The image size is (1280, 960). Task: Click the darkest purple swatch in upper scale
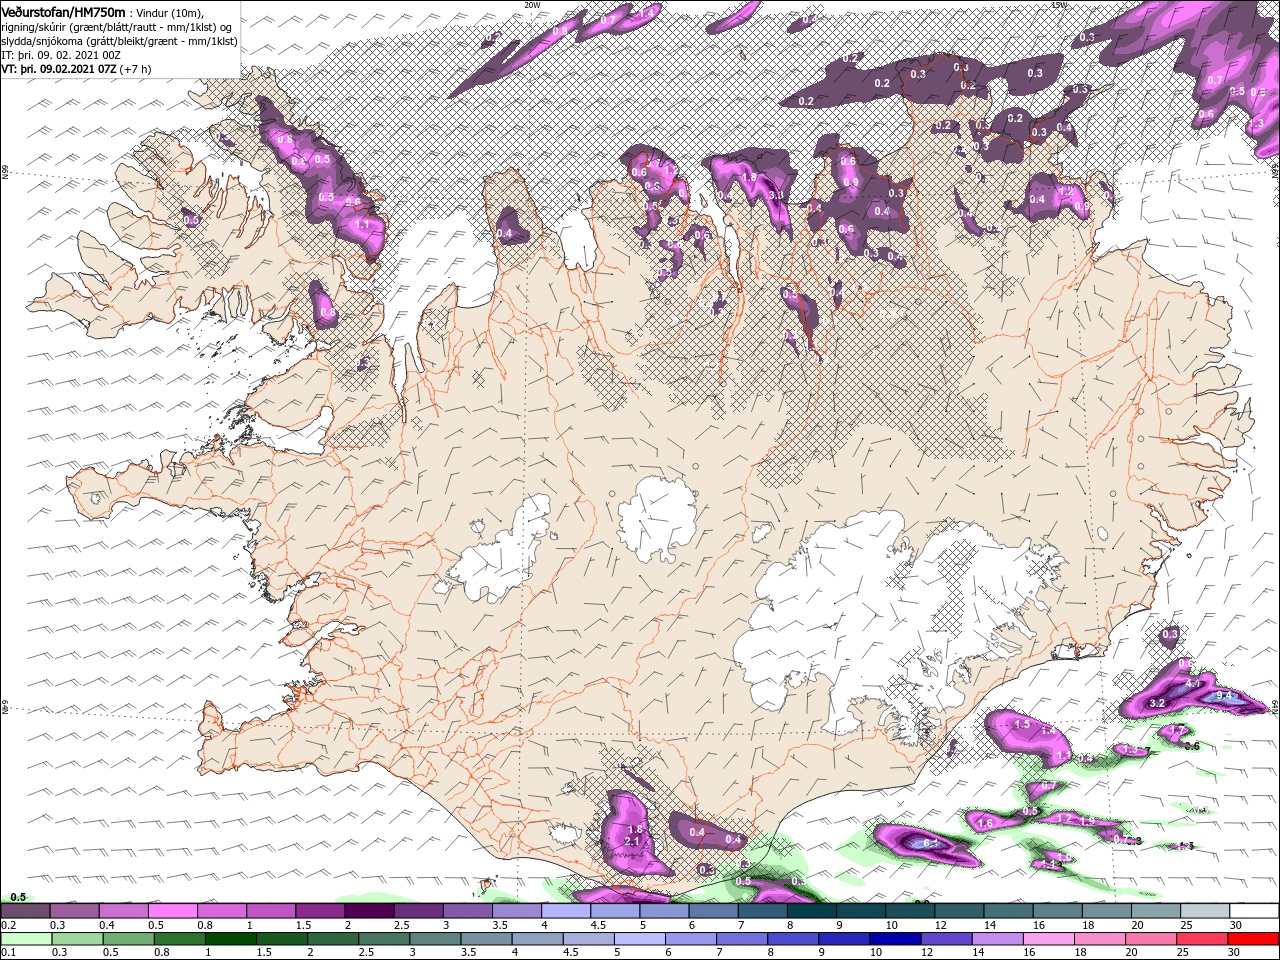pos(368,911)
